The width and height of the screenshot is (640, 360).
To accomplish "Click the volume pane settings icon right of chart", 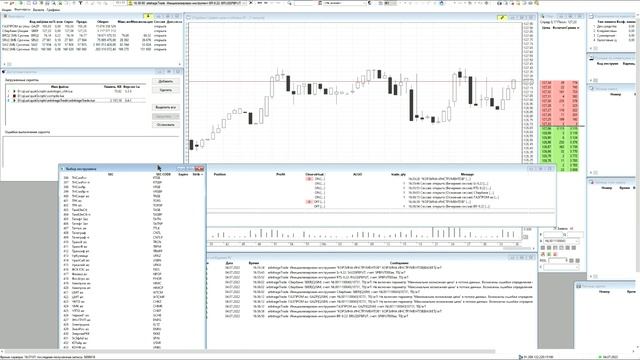I will click(526, 237).
